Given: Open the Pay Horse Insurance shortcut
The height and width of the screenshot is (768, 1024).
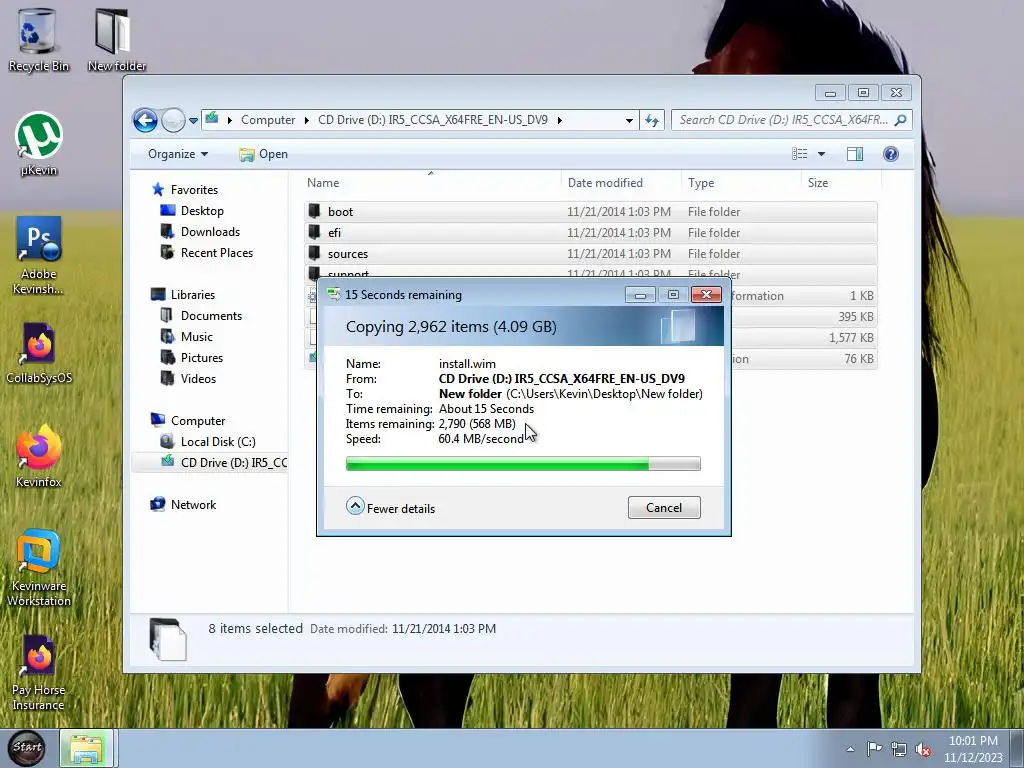Looking at the screenshot, I should click(39, 673).
